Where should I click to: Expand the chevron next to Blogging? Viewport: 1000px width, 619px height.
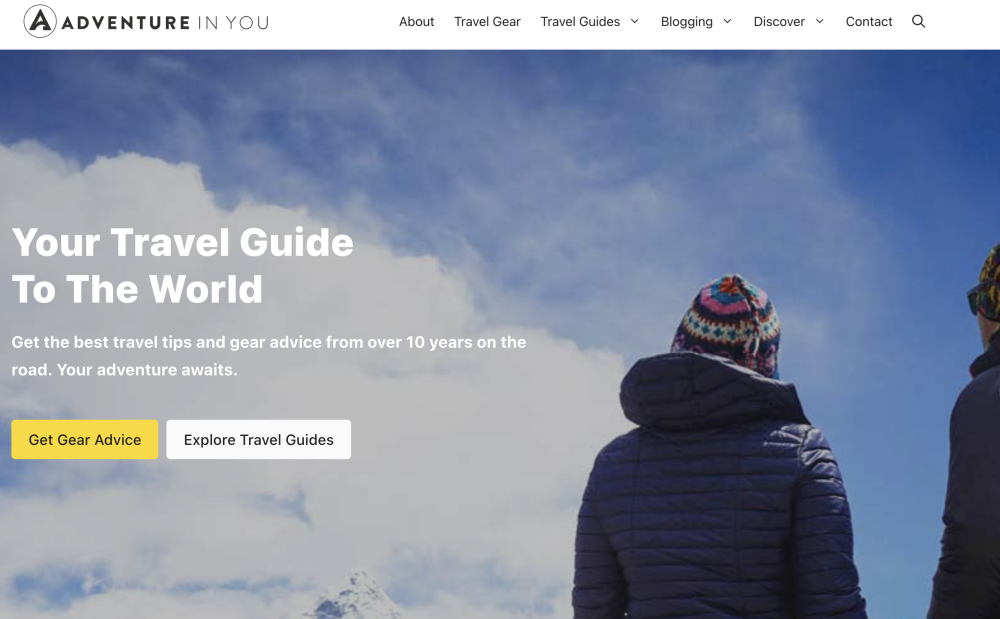[727, 21]
